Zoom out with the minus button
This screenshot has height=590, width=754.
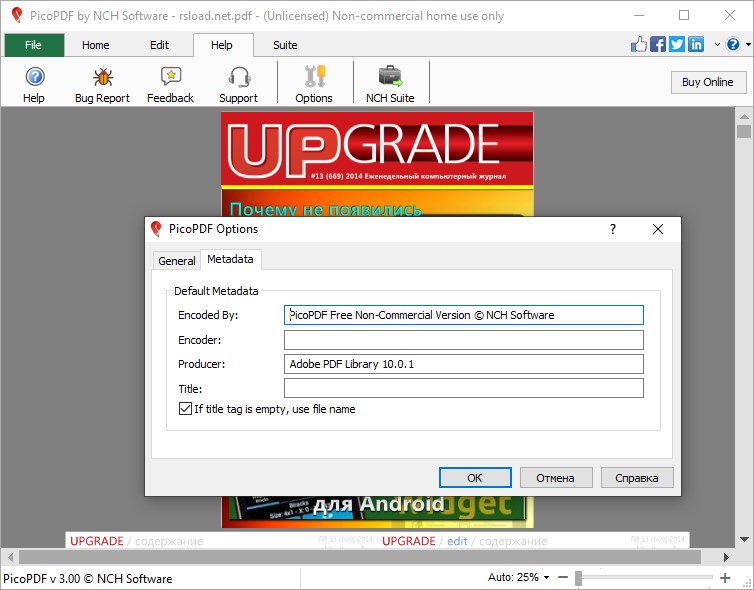pos(563,577)
